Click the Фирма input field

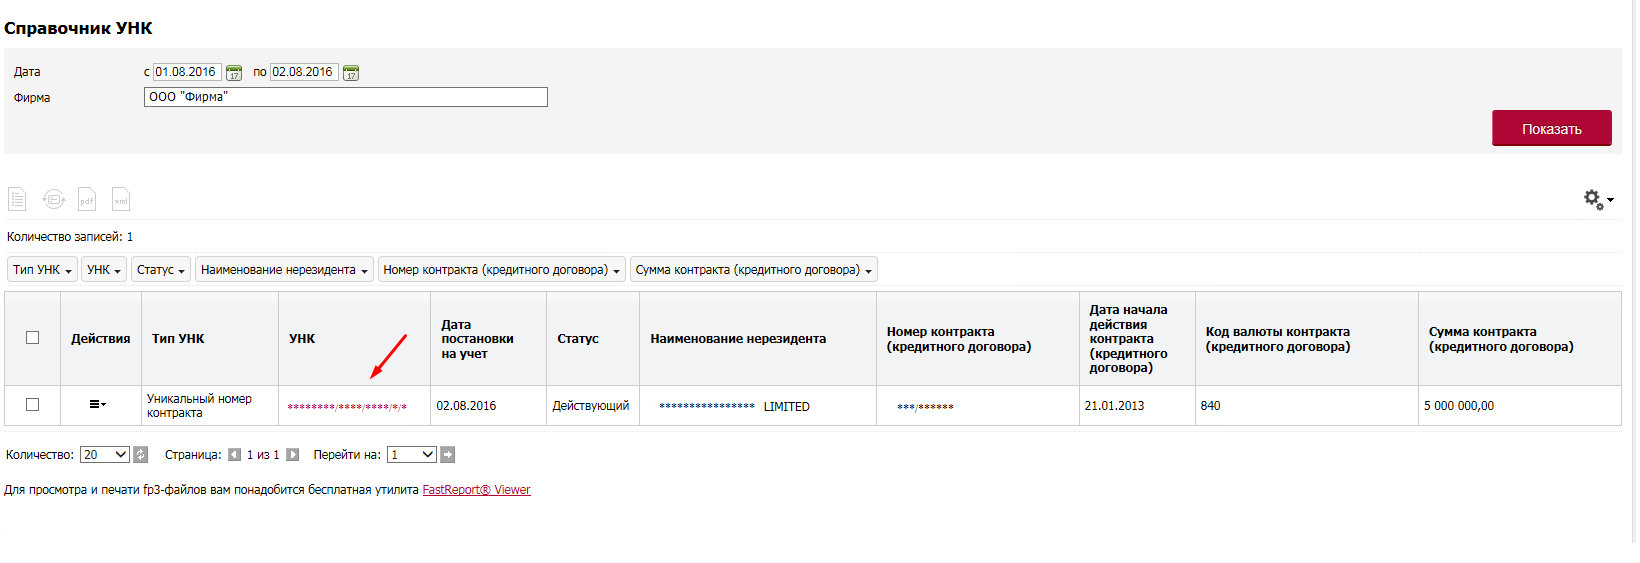[346, 97]
